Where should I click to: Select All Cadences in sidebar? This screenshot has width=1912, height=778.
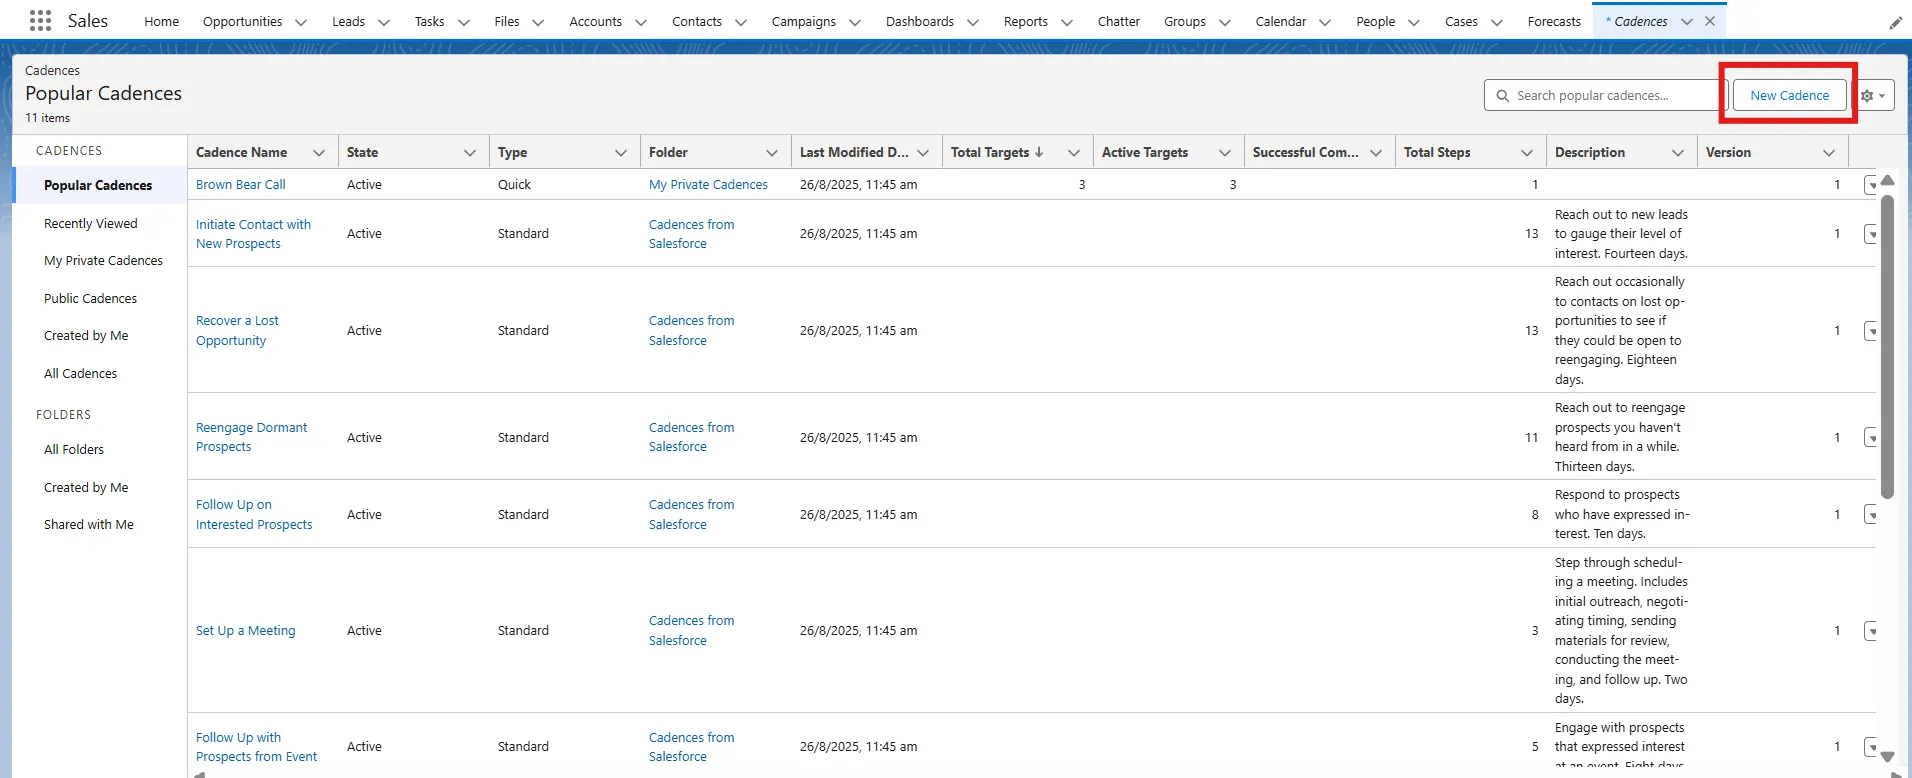point(80,374)
